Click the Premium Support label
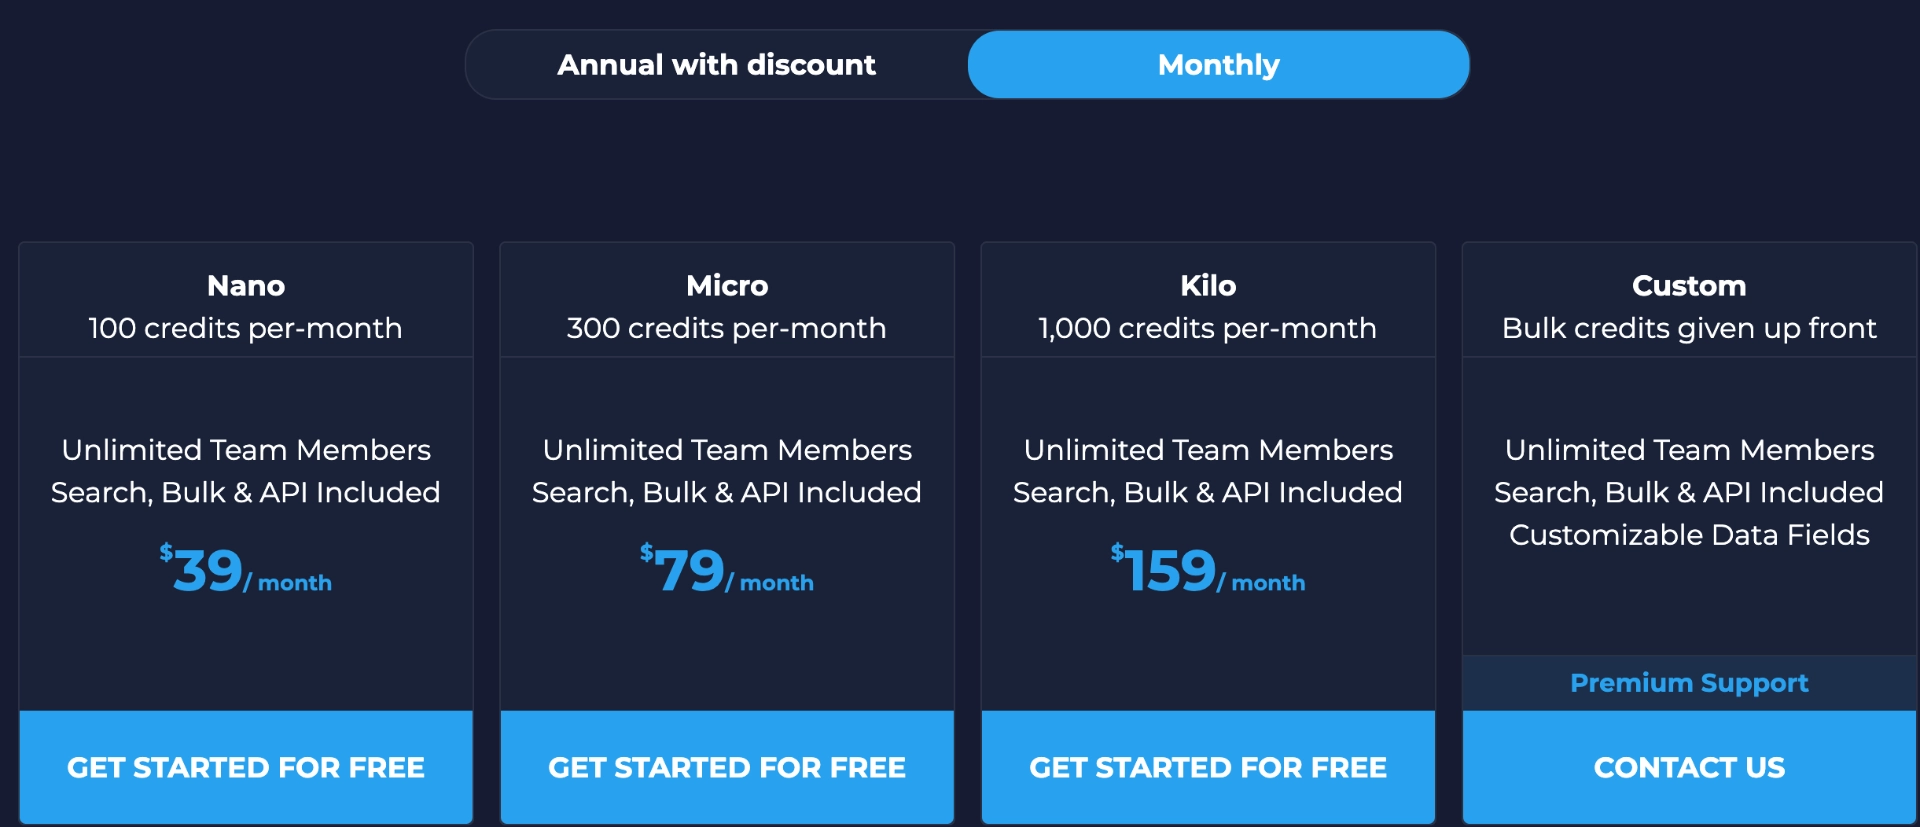The height and width of the screenshot is (827, 1920). click(x=1688, y=682)
